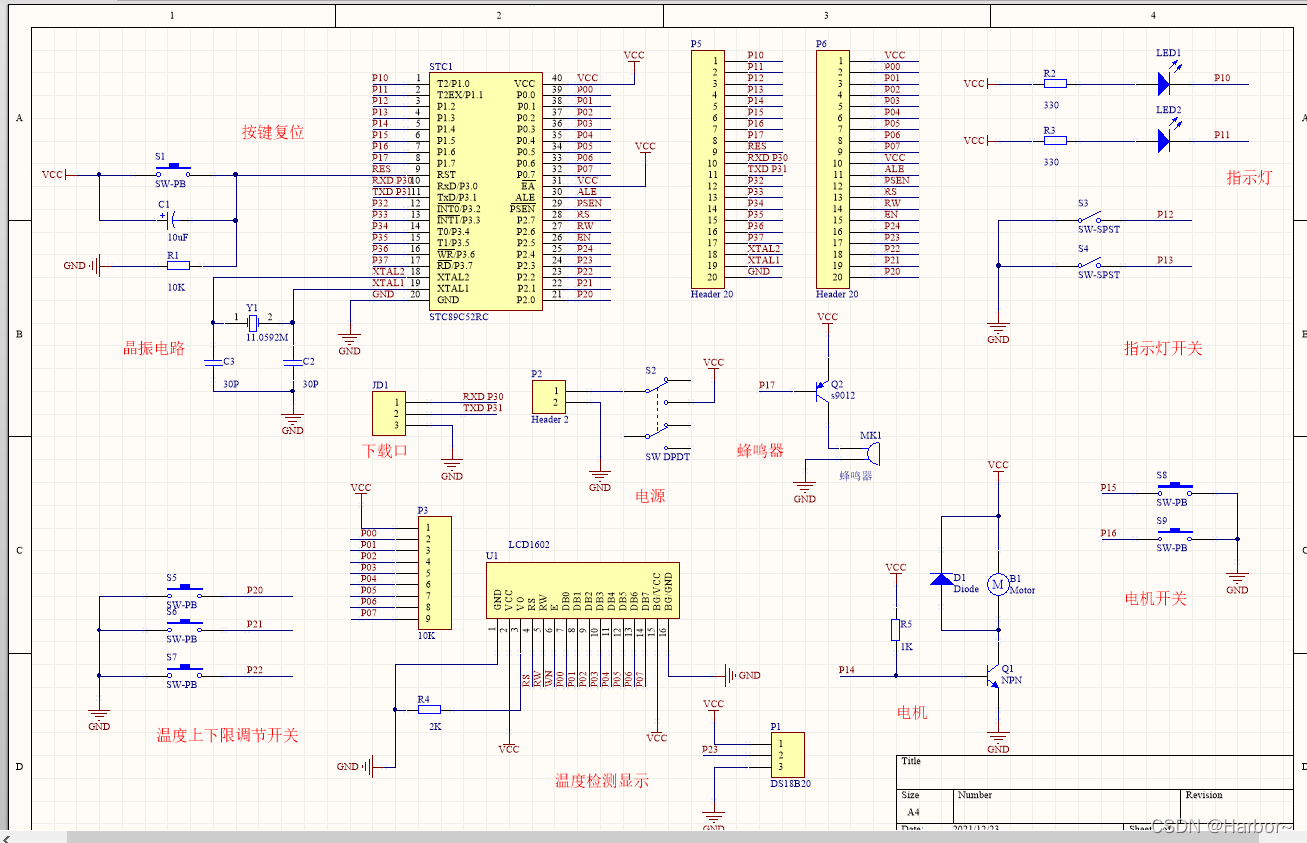The height and width of the screenshot is (843, 1307).
Task: Click the red label 温度检测显示
Action: [602, 781]
